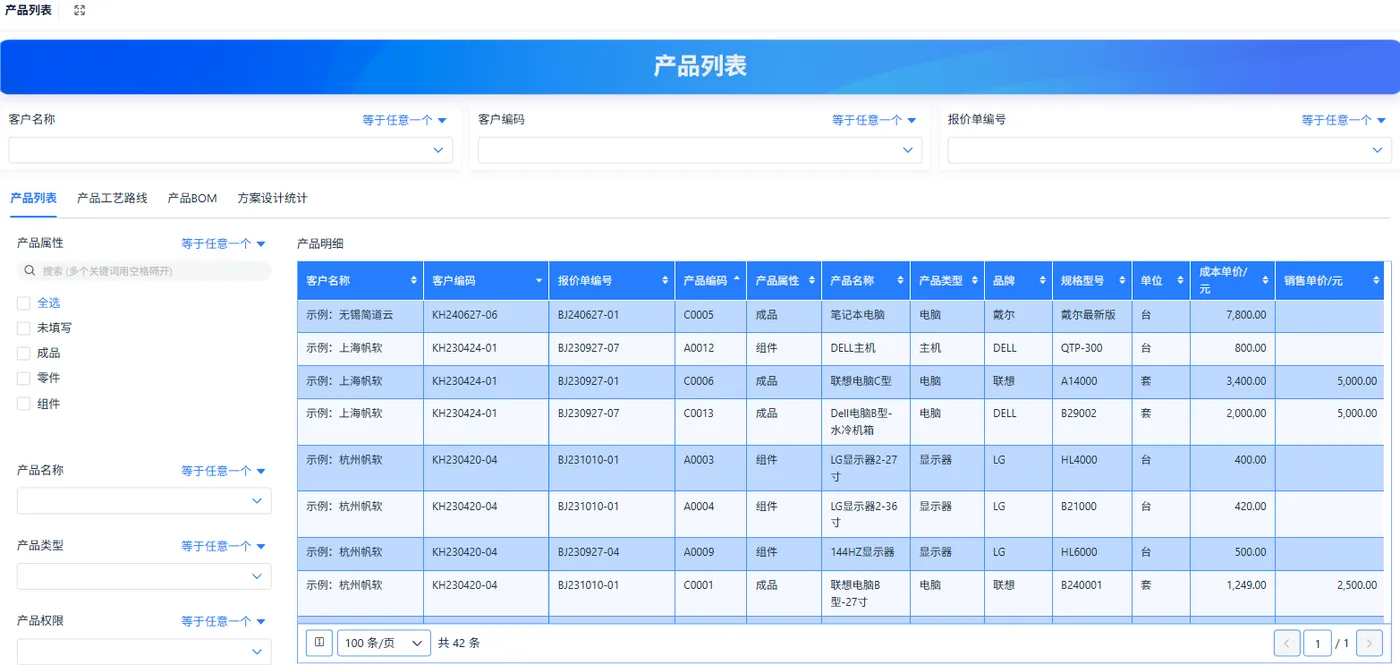Sort by 产品编码 column arrow
Screen dimensions: 1400x665
(738, 280)
